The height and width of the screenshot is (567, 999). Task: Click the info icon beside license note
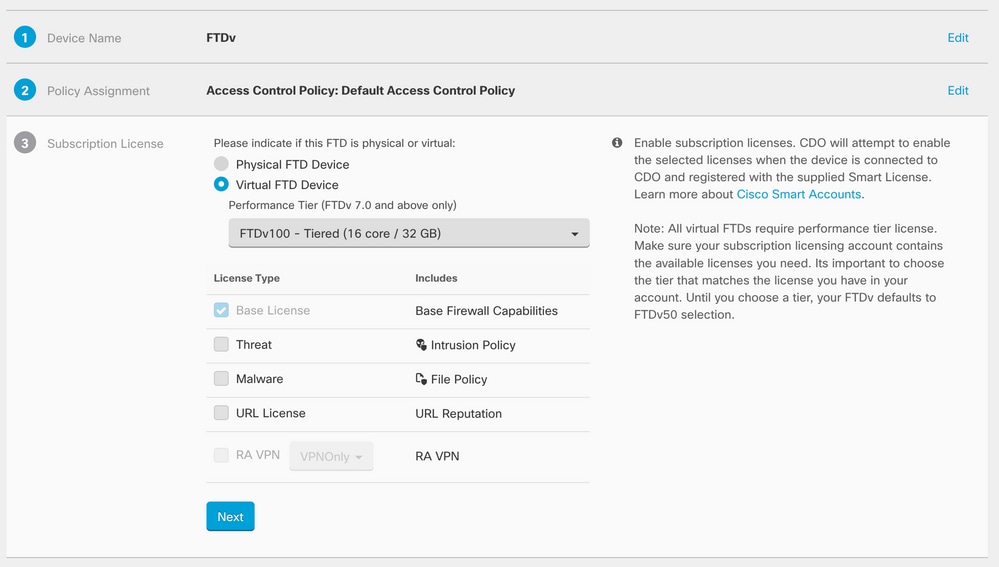(x=617, y=143)
